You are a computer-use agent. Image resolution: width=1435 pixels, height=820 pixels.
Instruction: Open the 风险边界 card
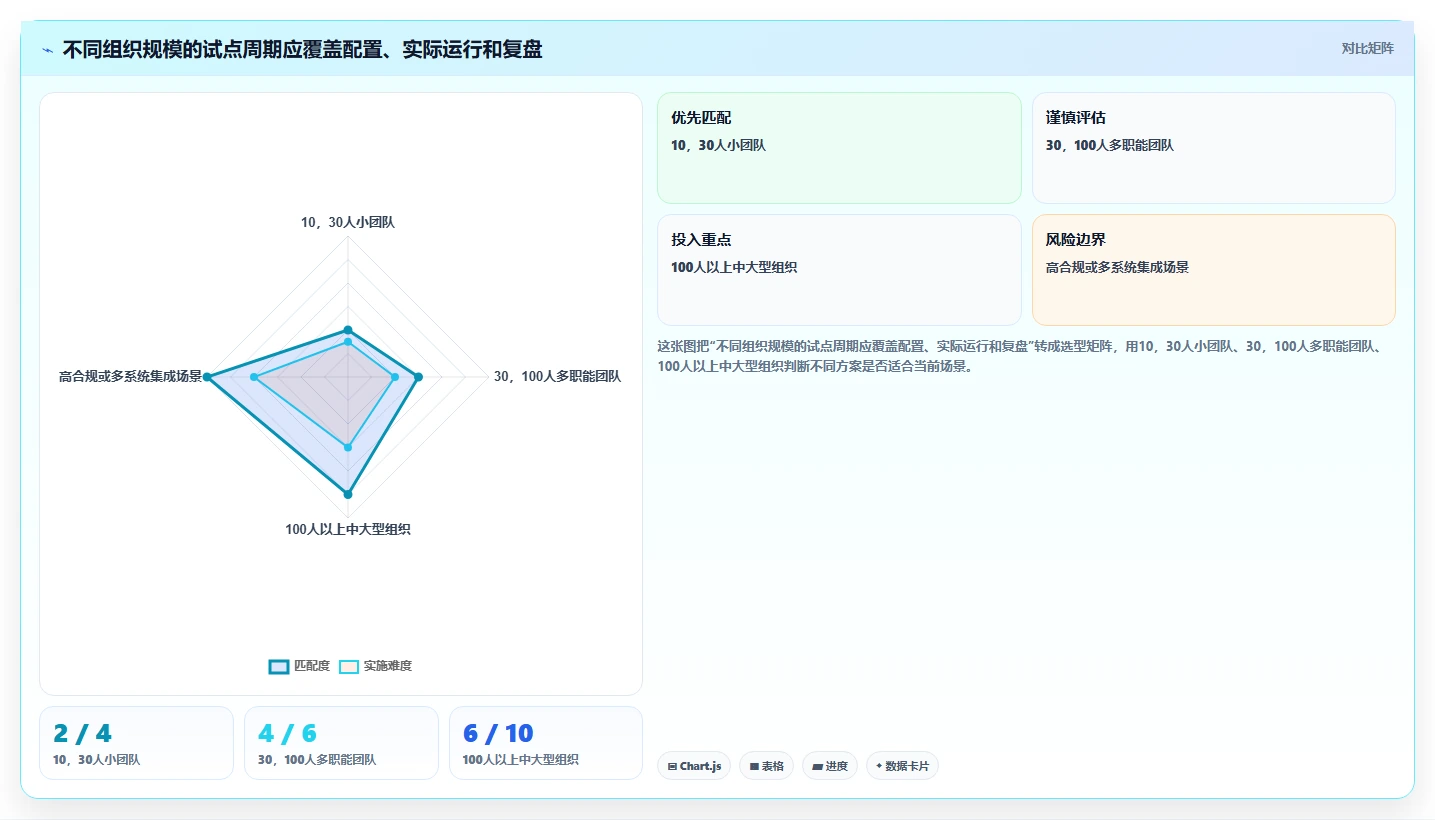(x=1213, y=270)
